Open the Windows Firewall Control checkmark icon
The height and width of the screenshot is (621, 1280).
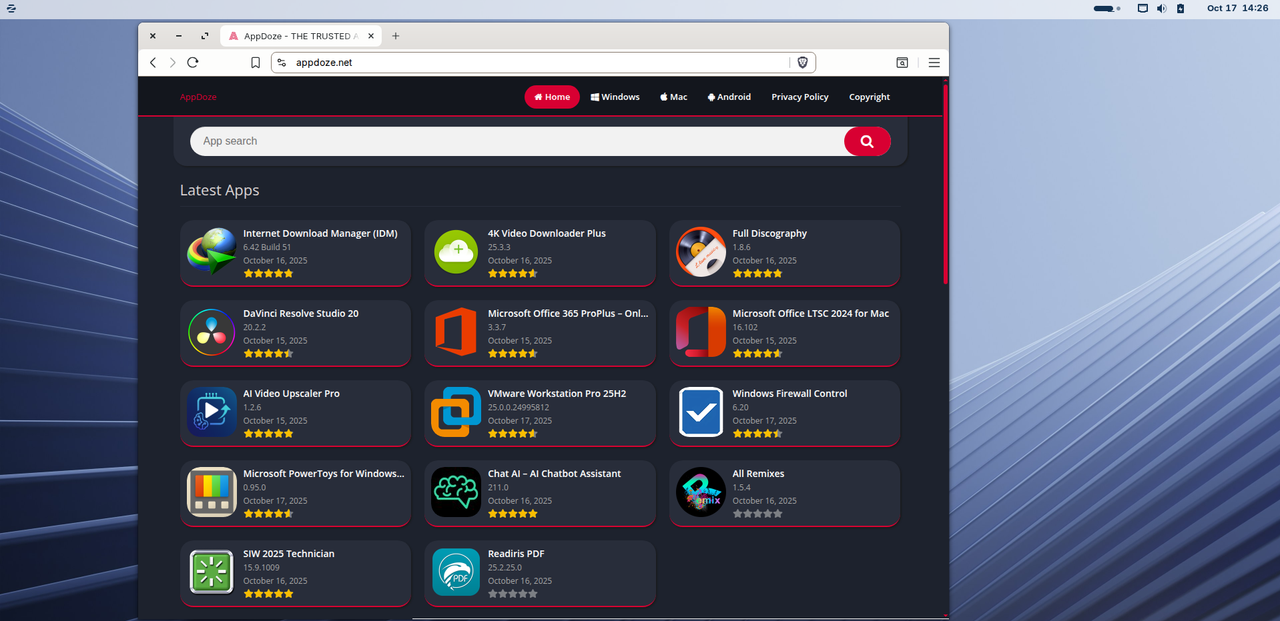pos(701,412)
